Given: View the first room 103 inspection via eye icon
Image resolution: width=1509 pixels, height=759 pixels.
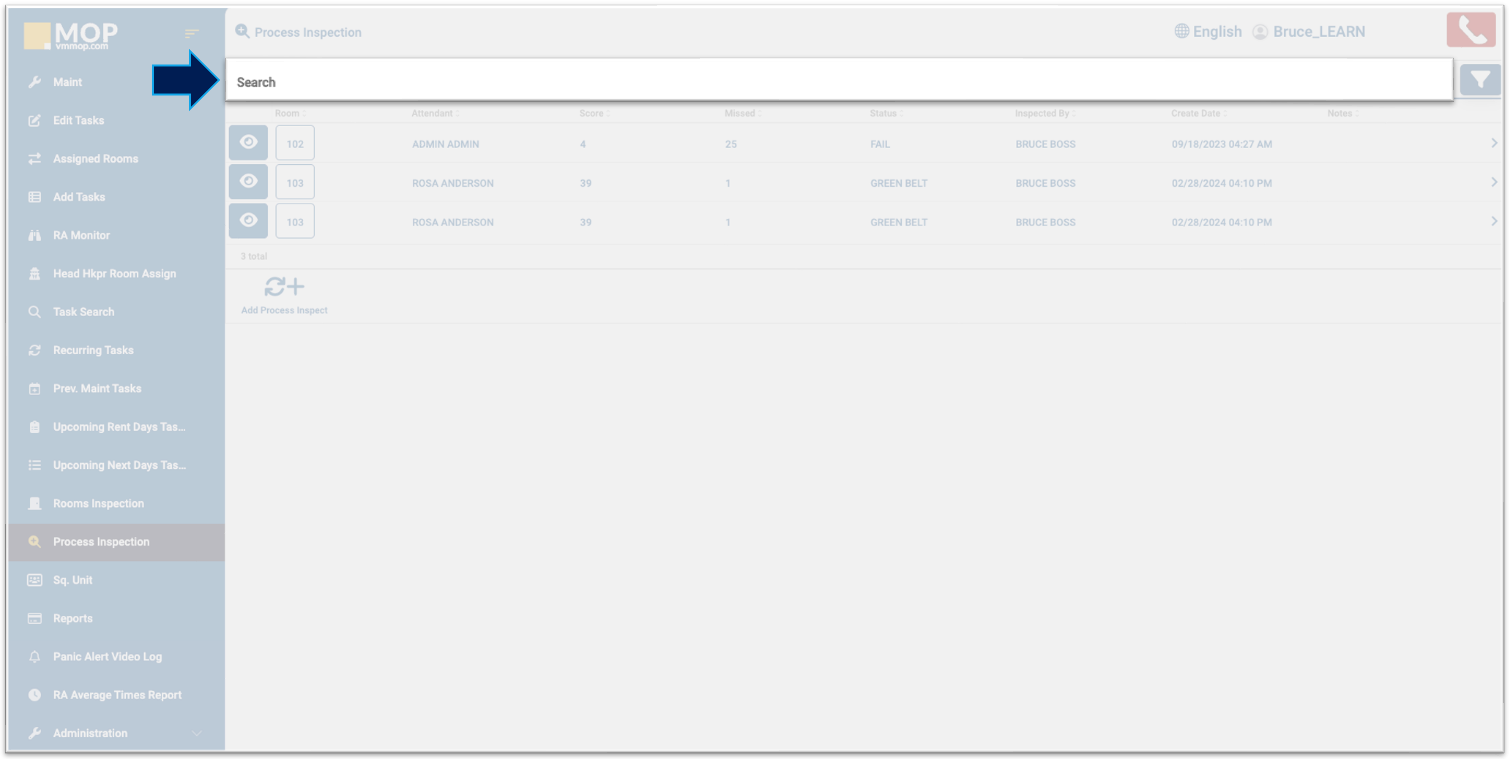Looking at the screenshot, I should (249, 182).
